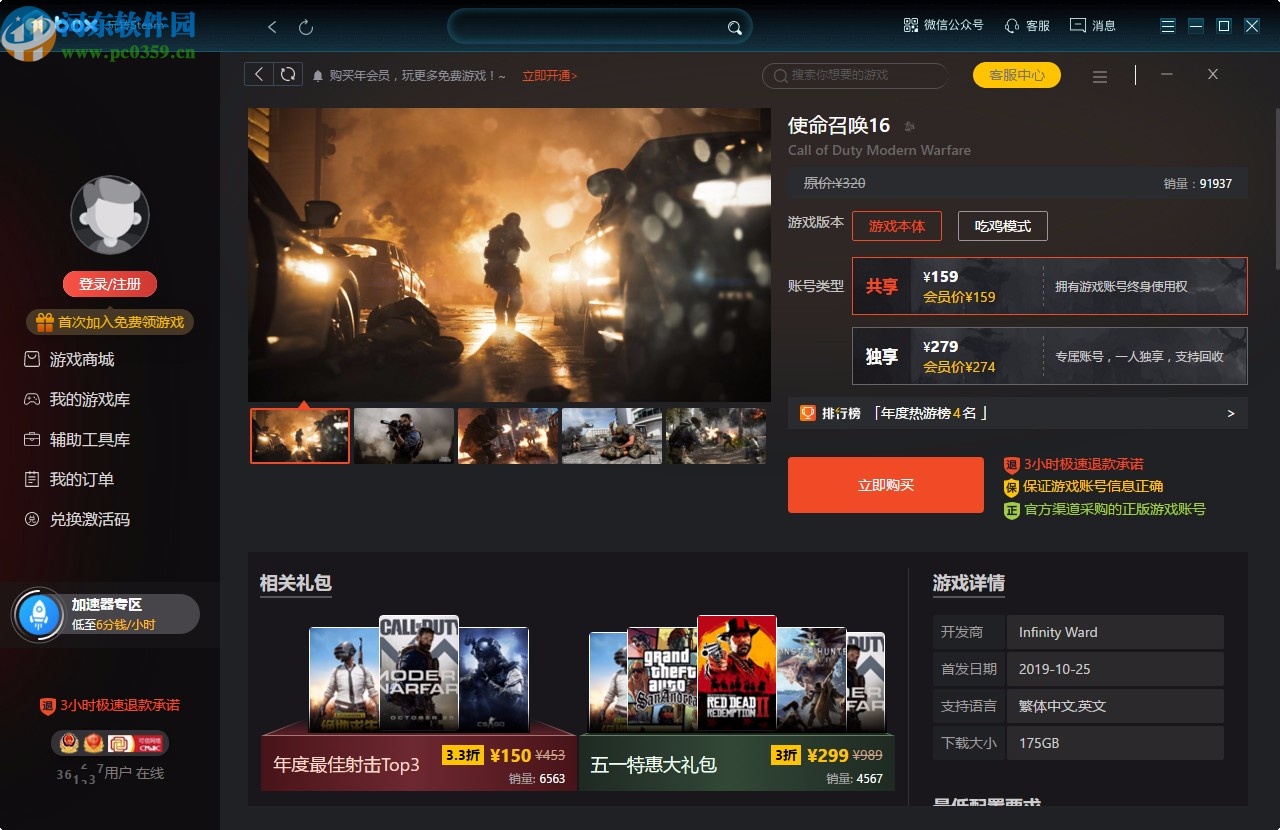Select the 共享 shared account option
Screen dimensions: 1280x830
pos(1048,286)
